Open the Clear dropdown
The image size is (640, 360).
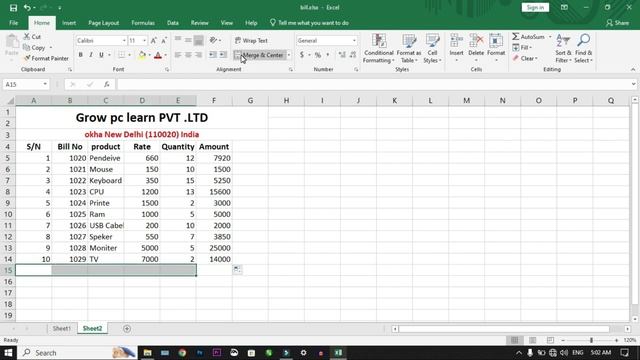pyautogui.click(x=525, y=58)
